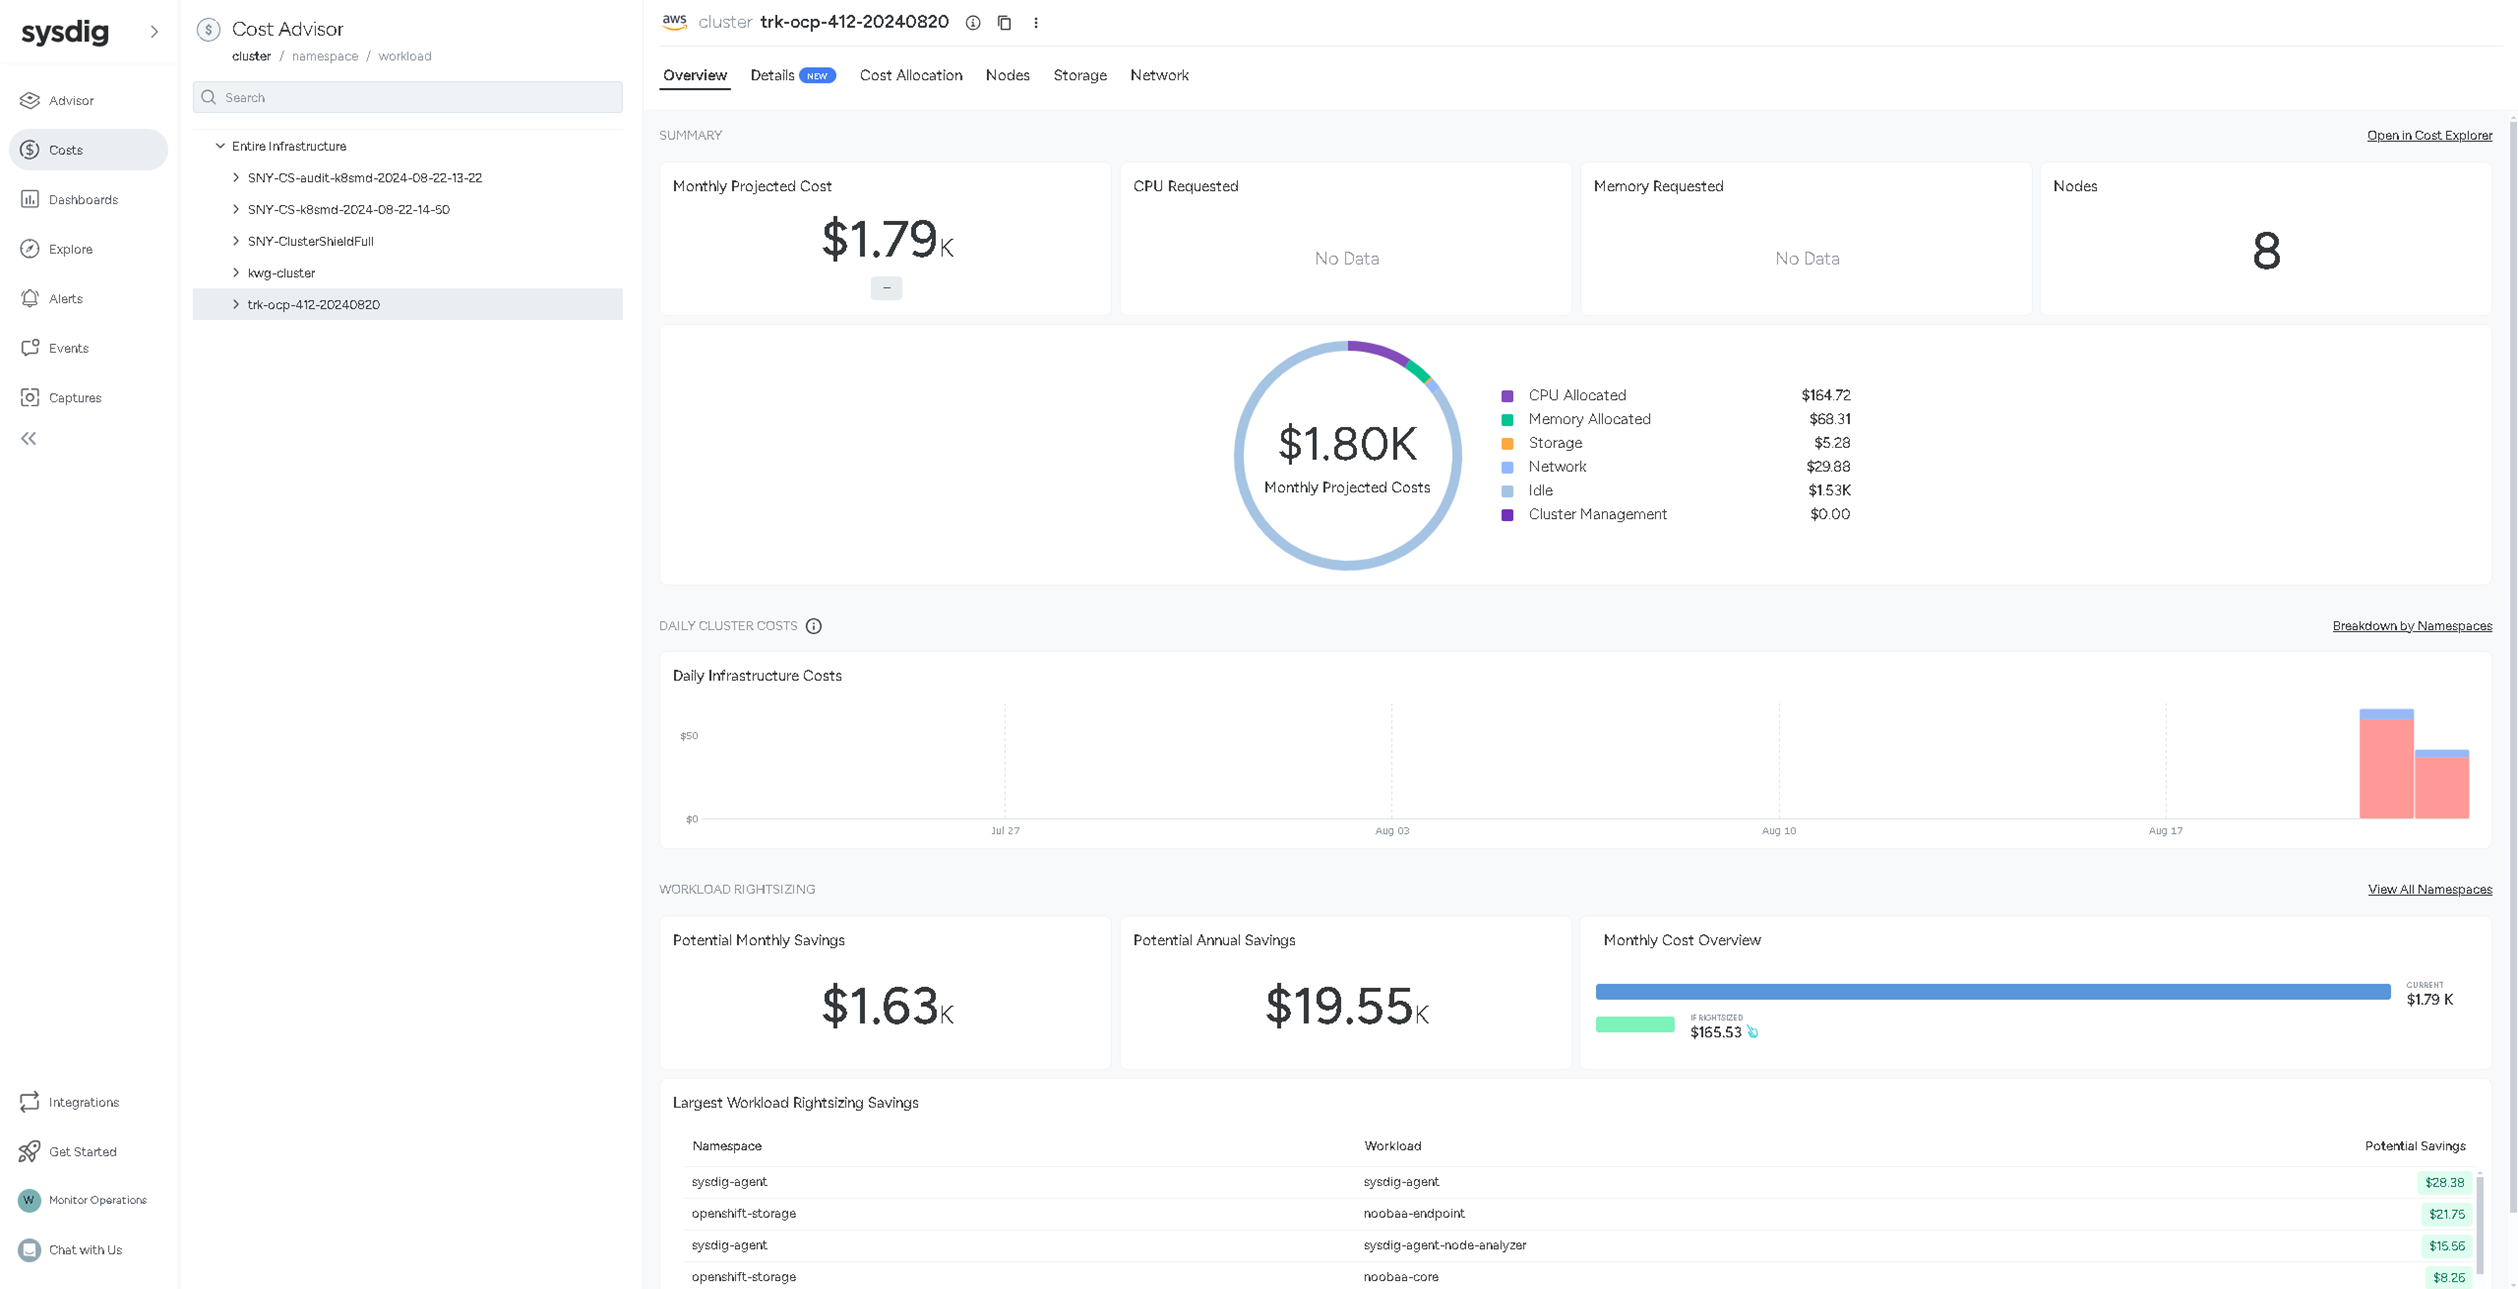2518x1289 pixels.
Task: Click the Cost Advisor search field
Action: click(x=408, y=97)
